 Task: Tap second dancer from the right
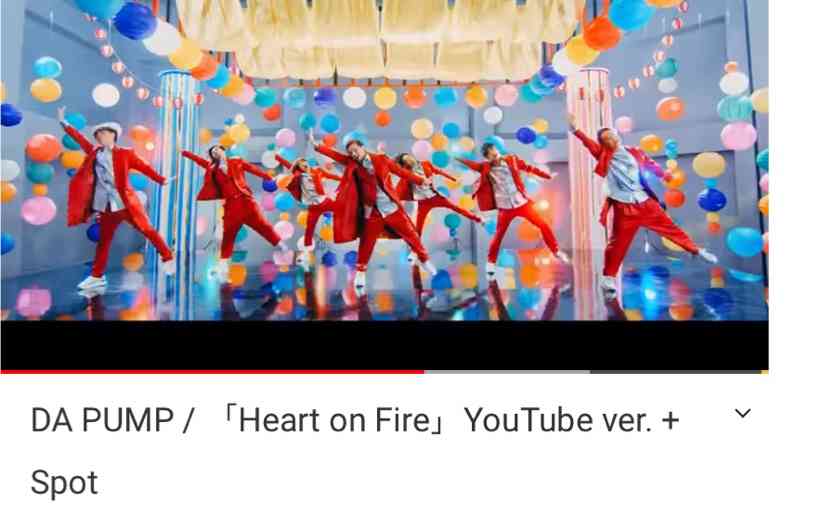coord(510,203)
